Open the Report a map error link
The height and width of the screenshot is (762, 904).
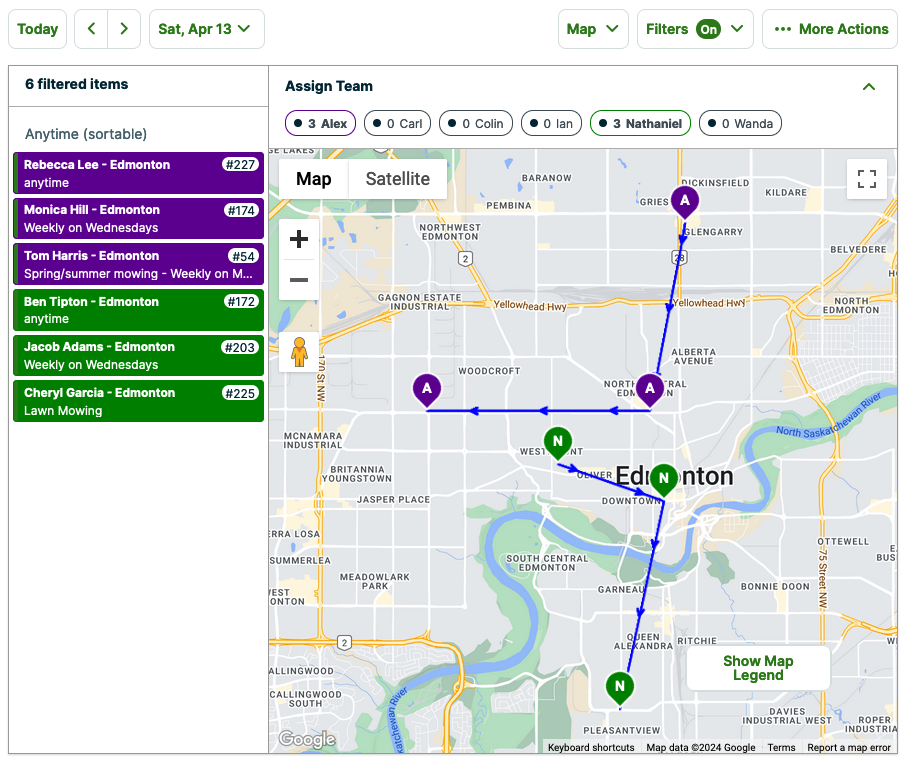(848, 747)
